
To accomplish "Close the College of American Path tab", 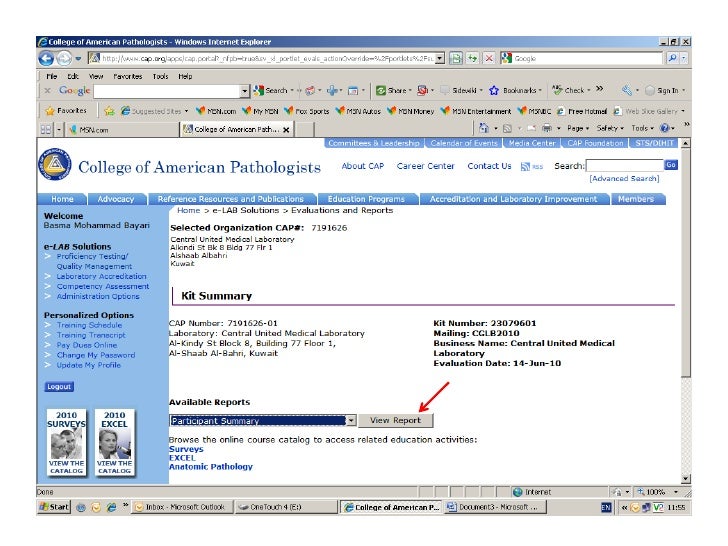I will (286, 130).
